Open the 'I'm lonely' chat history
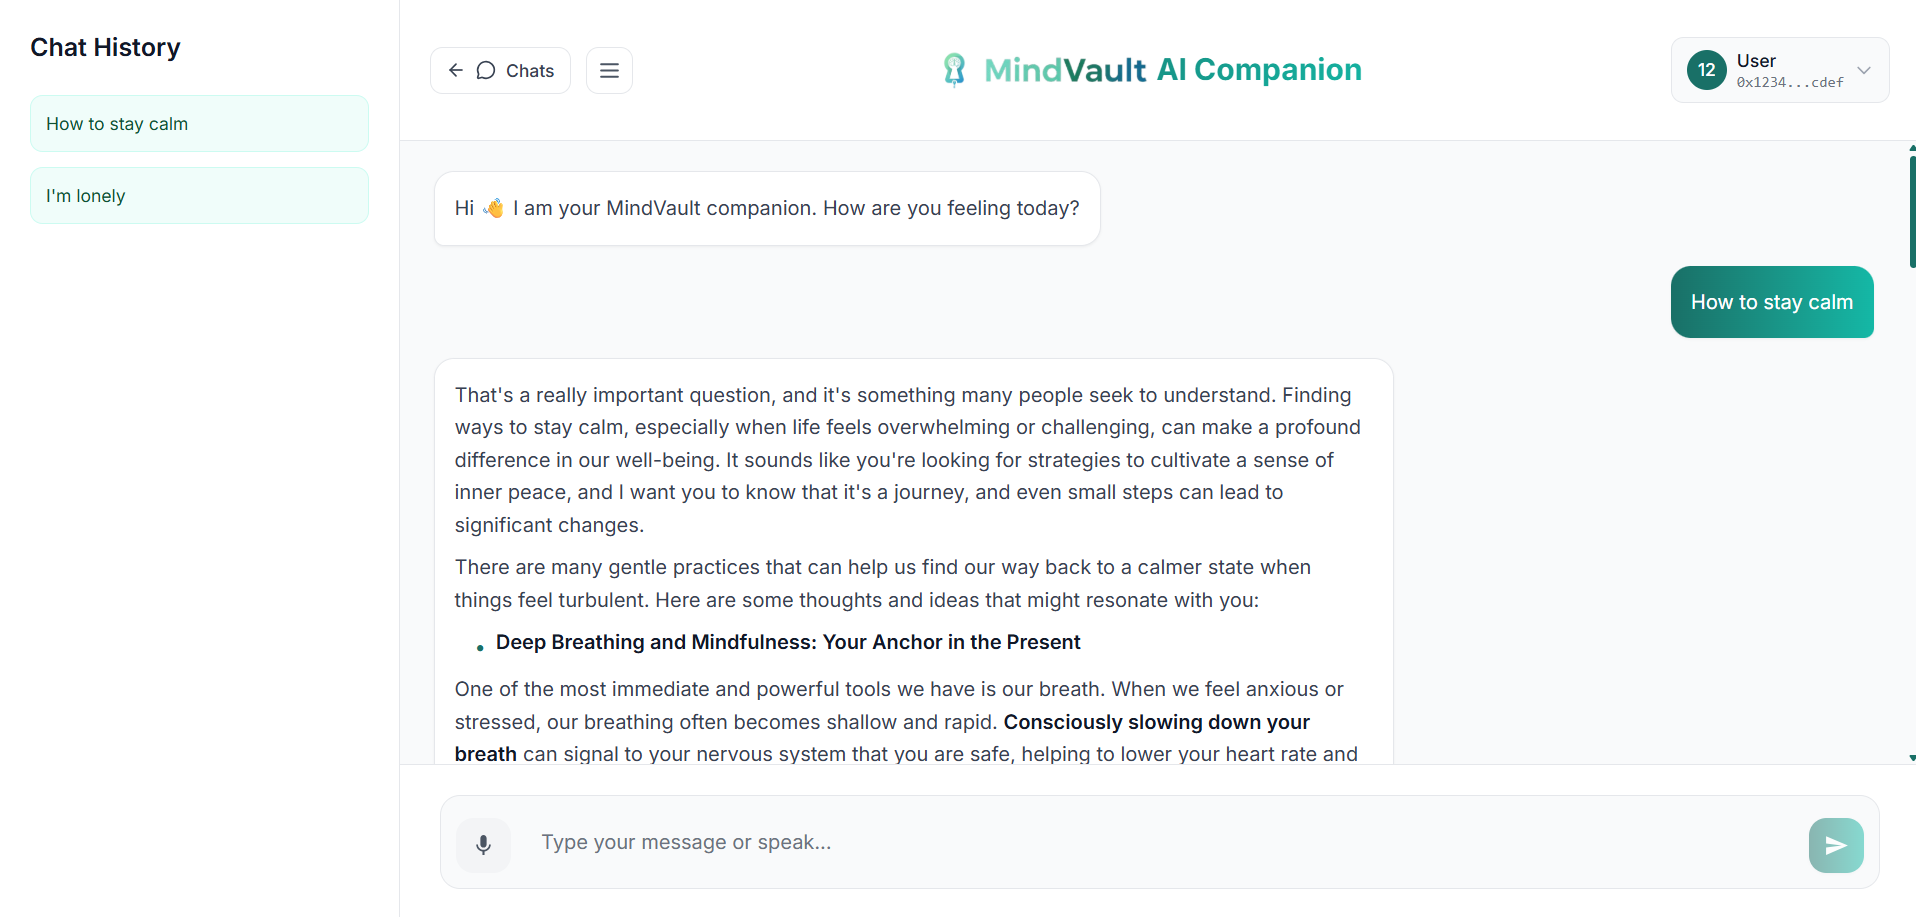 click(x=199, y=196)
